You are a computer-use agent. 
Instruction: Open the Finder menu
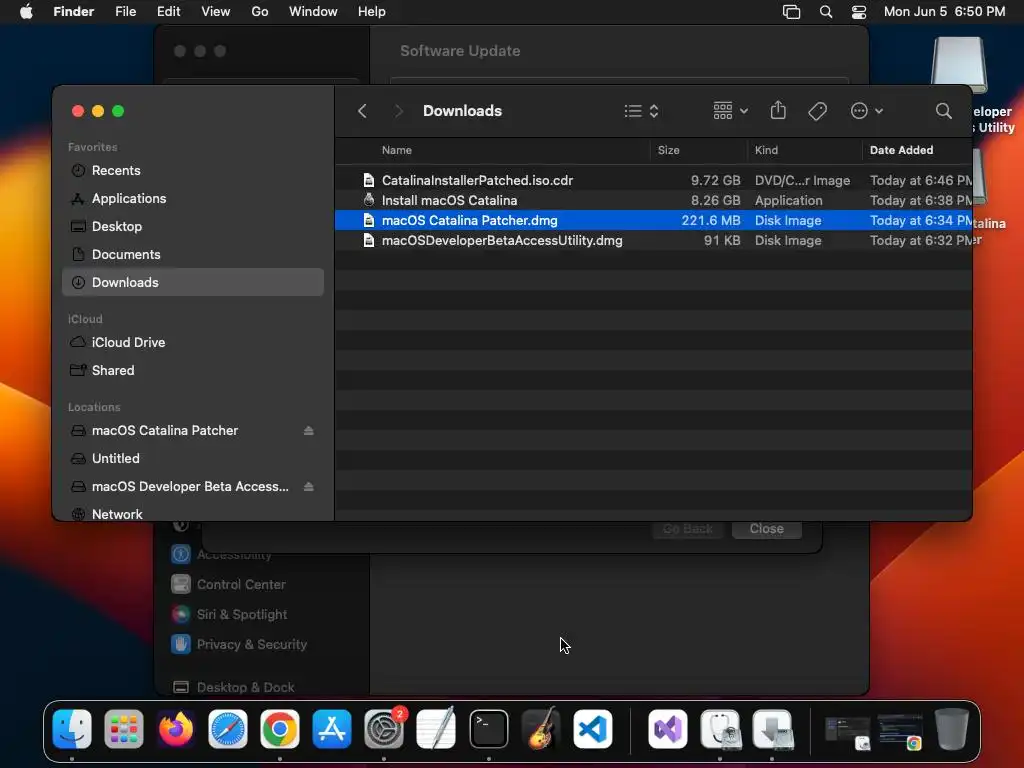(74, 12)
